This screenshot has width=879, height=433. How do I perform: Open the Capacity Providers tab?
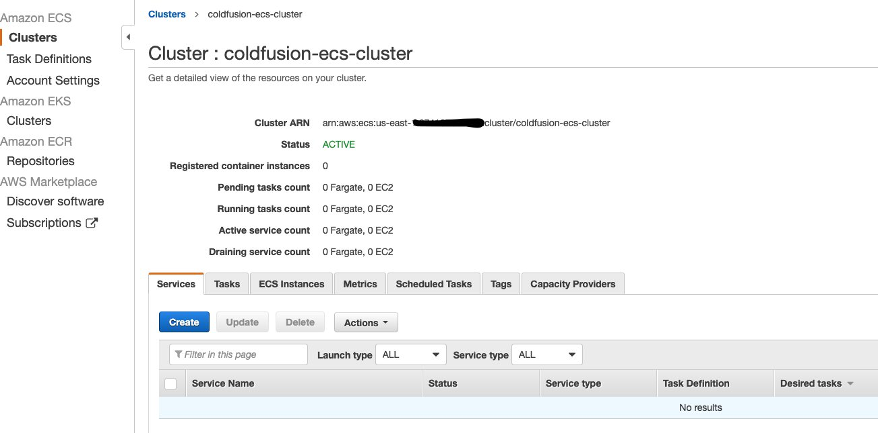(573, 284)
